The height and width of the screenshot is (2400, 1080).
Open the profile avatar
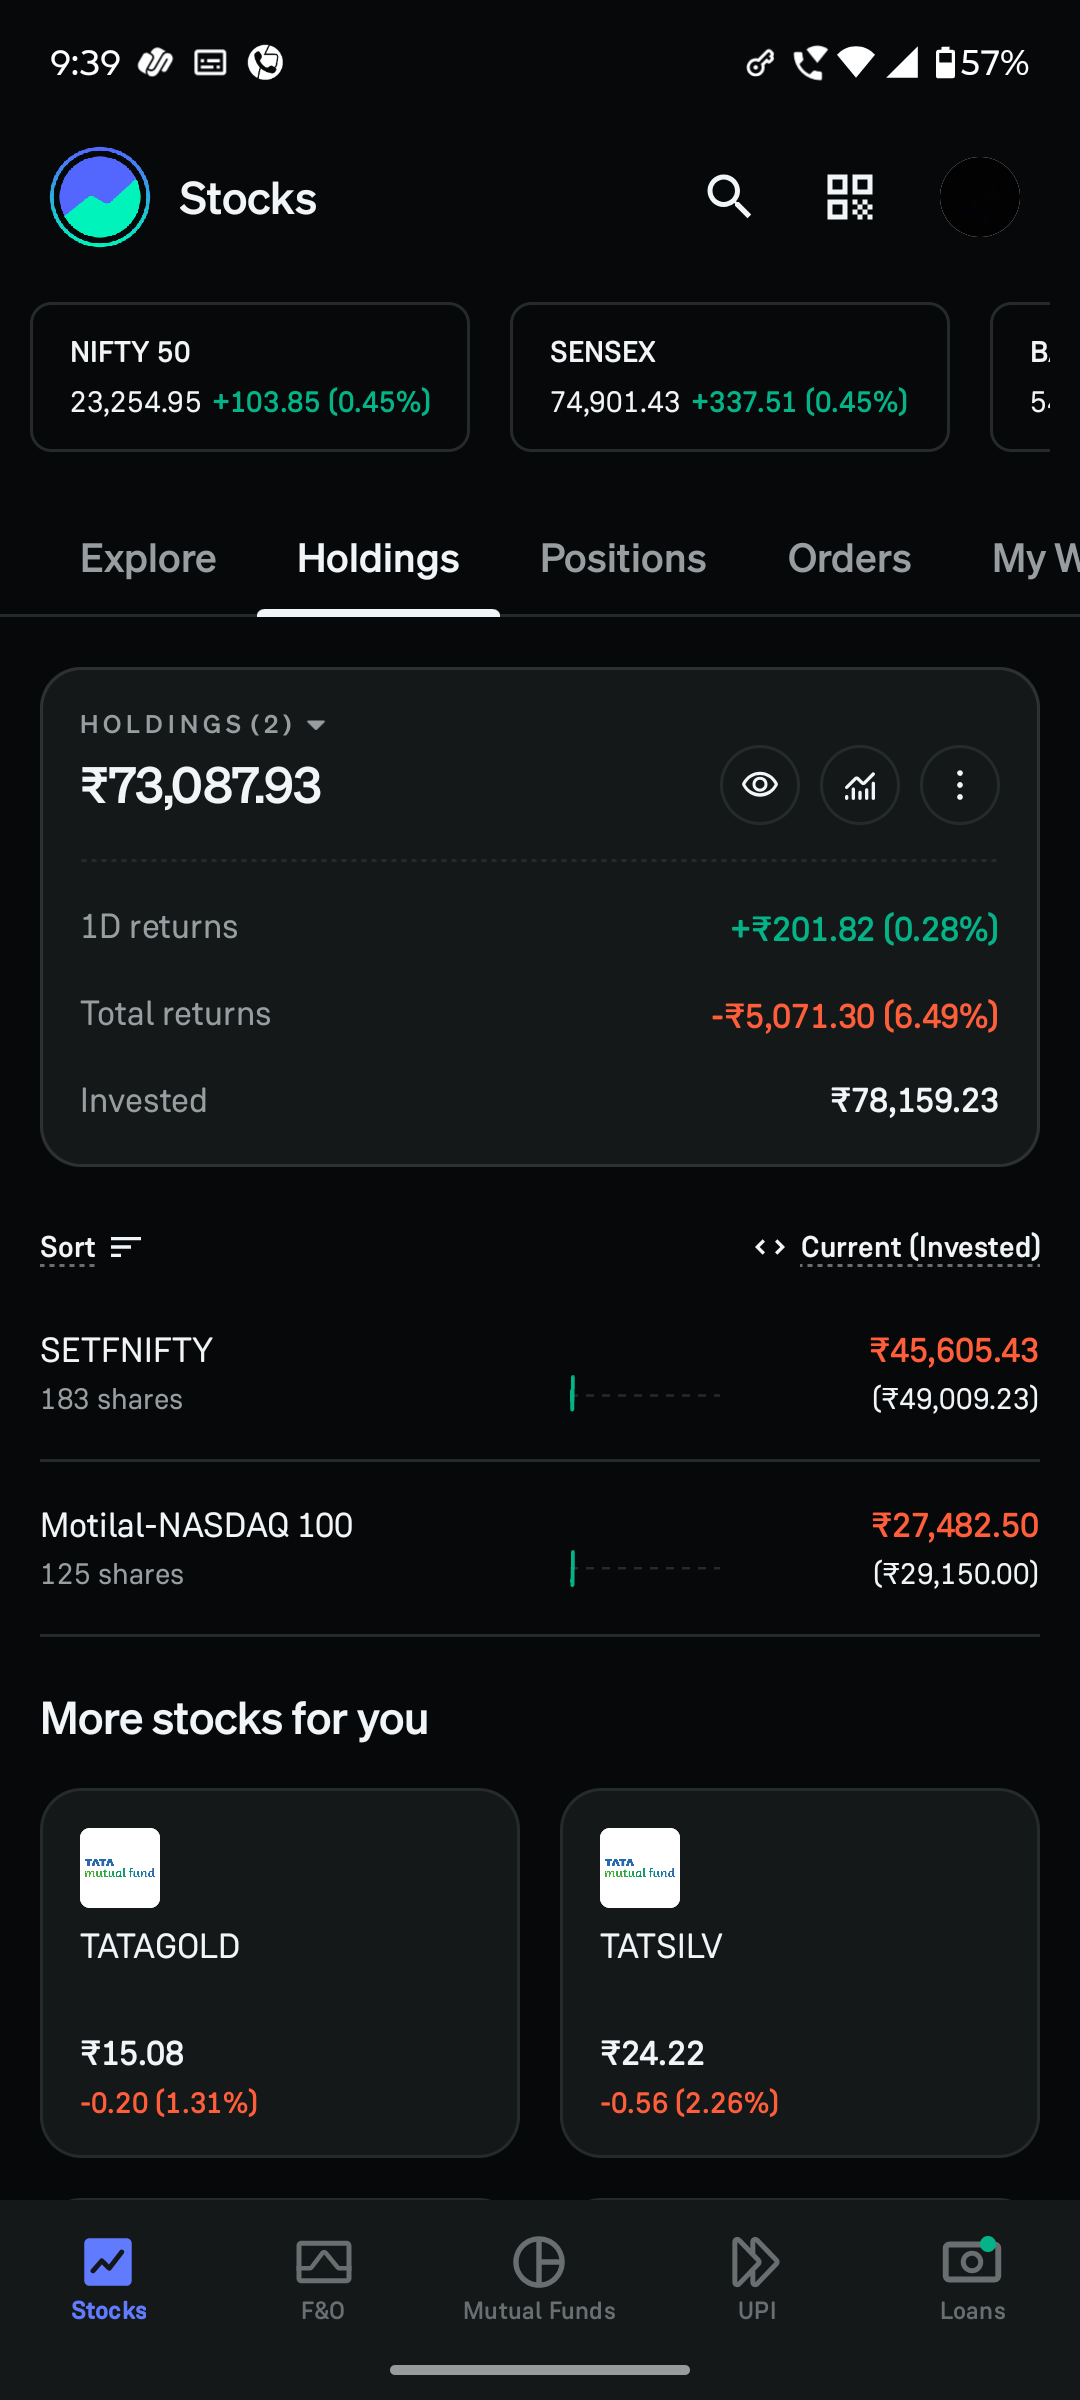pyautogui.click(x=979, y=197)
